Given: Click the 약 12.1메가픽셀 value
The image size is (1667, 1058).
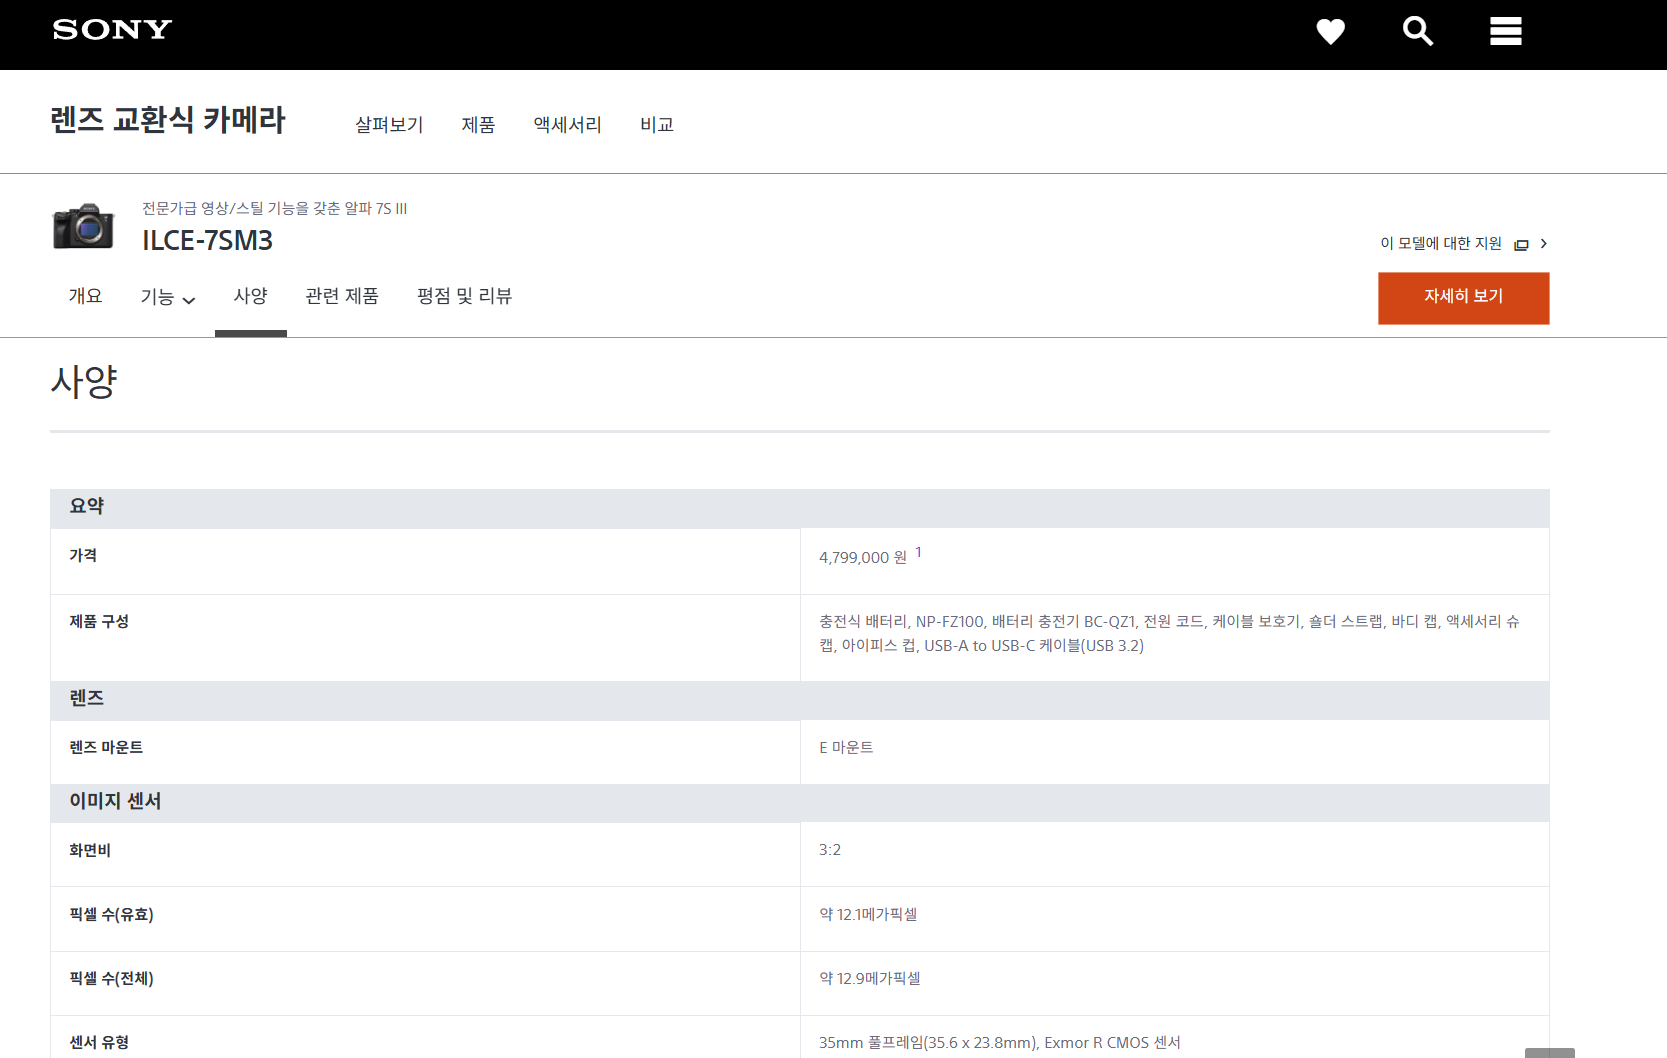Looking at the screenshot, I should click(868, 915).
